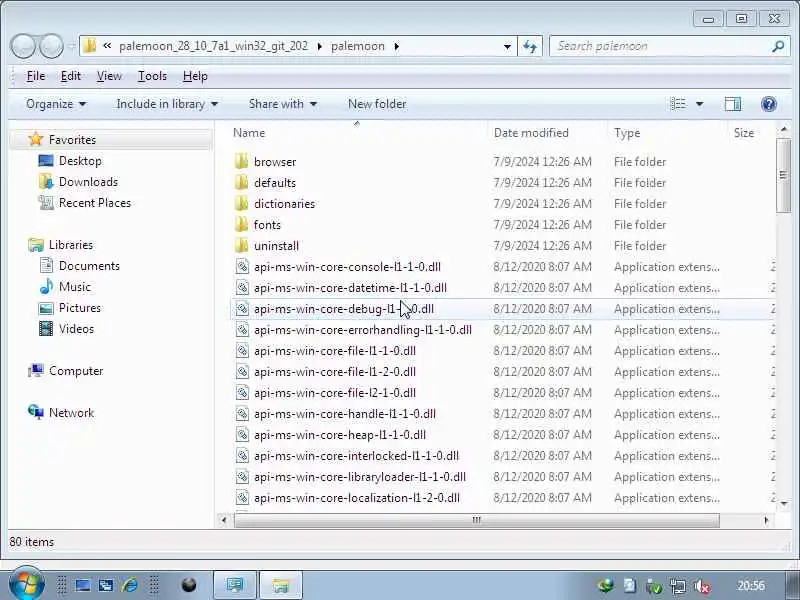Click the Recent Places icon
Image resolution: width=800 pixels, height=600 pixels.
pyautogui.click(x=46, y=203)
